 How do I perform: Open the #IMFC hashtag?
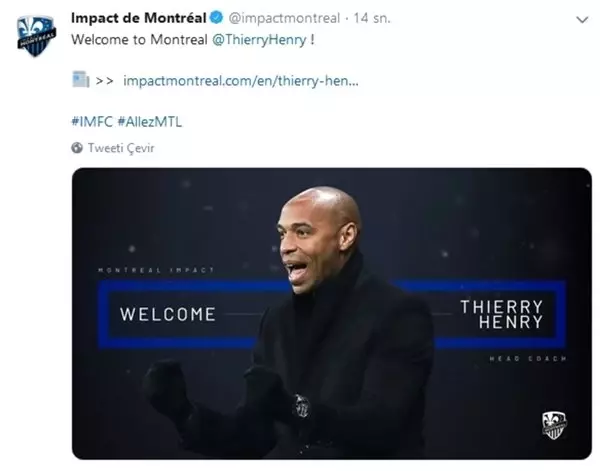coord(92,122)
